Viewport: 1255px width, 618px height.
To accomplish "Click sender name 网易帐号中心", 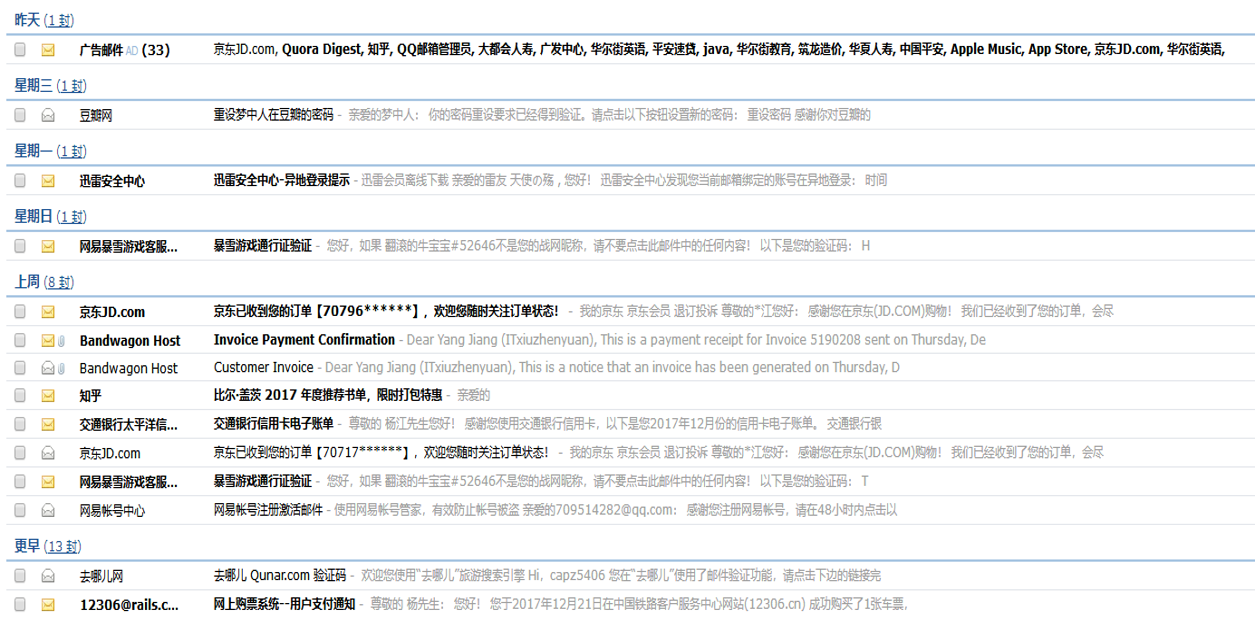I will (x=112, y=511).
